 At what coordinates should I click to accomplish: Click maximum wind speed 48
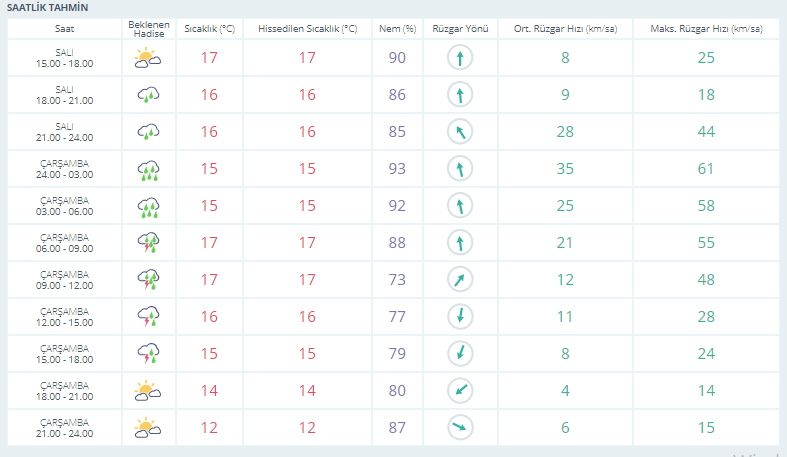pos(706,280)
